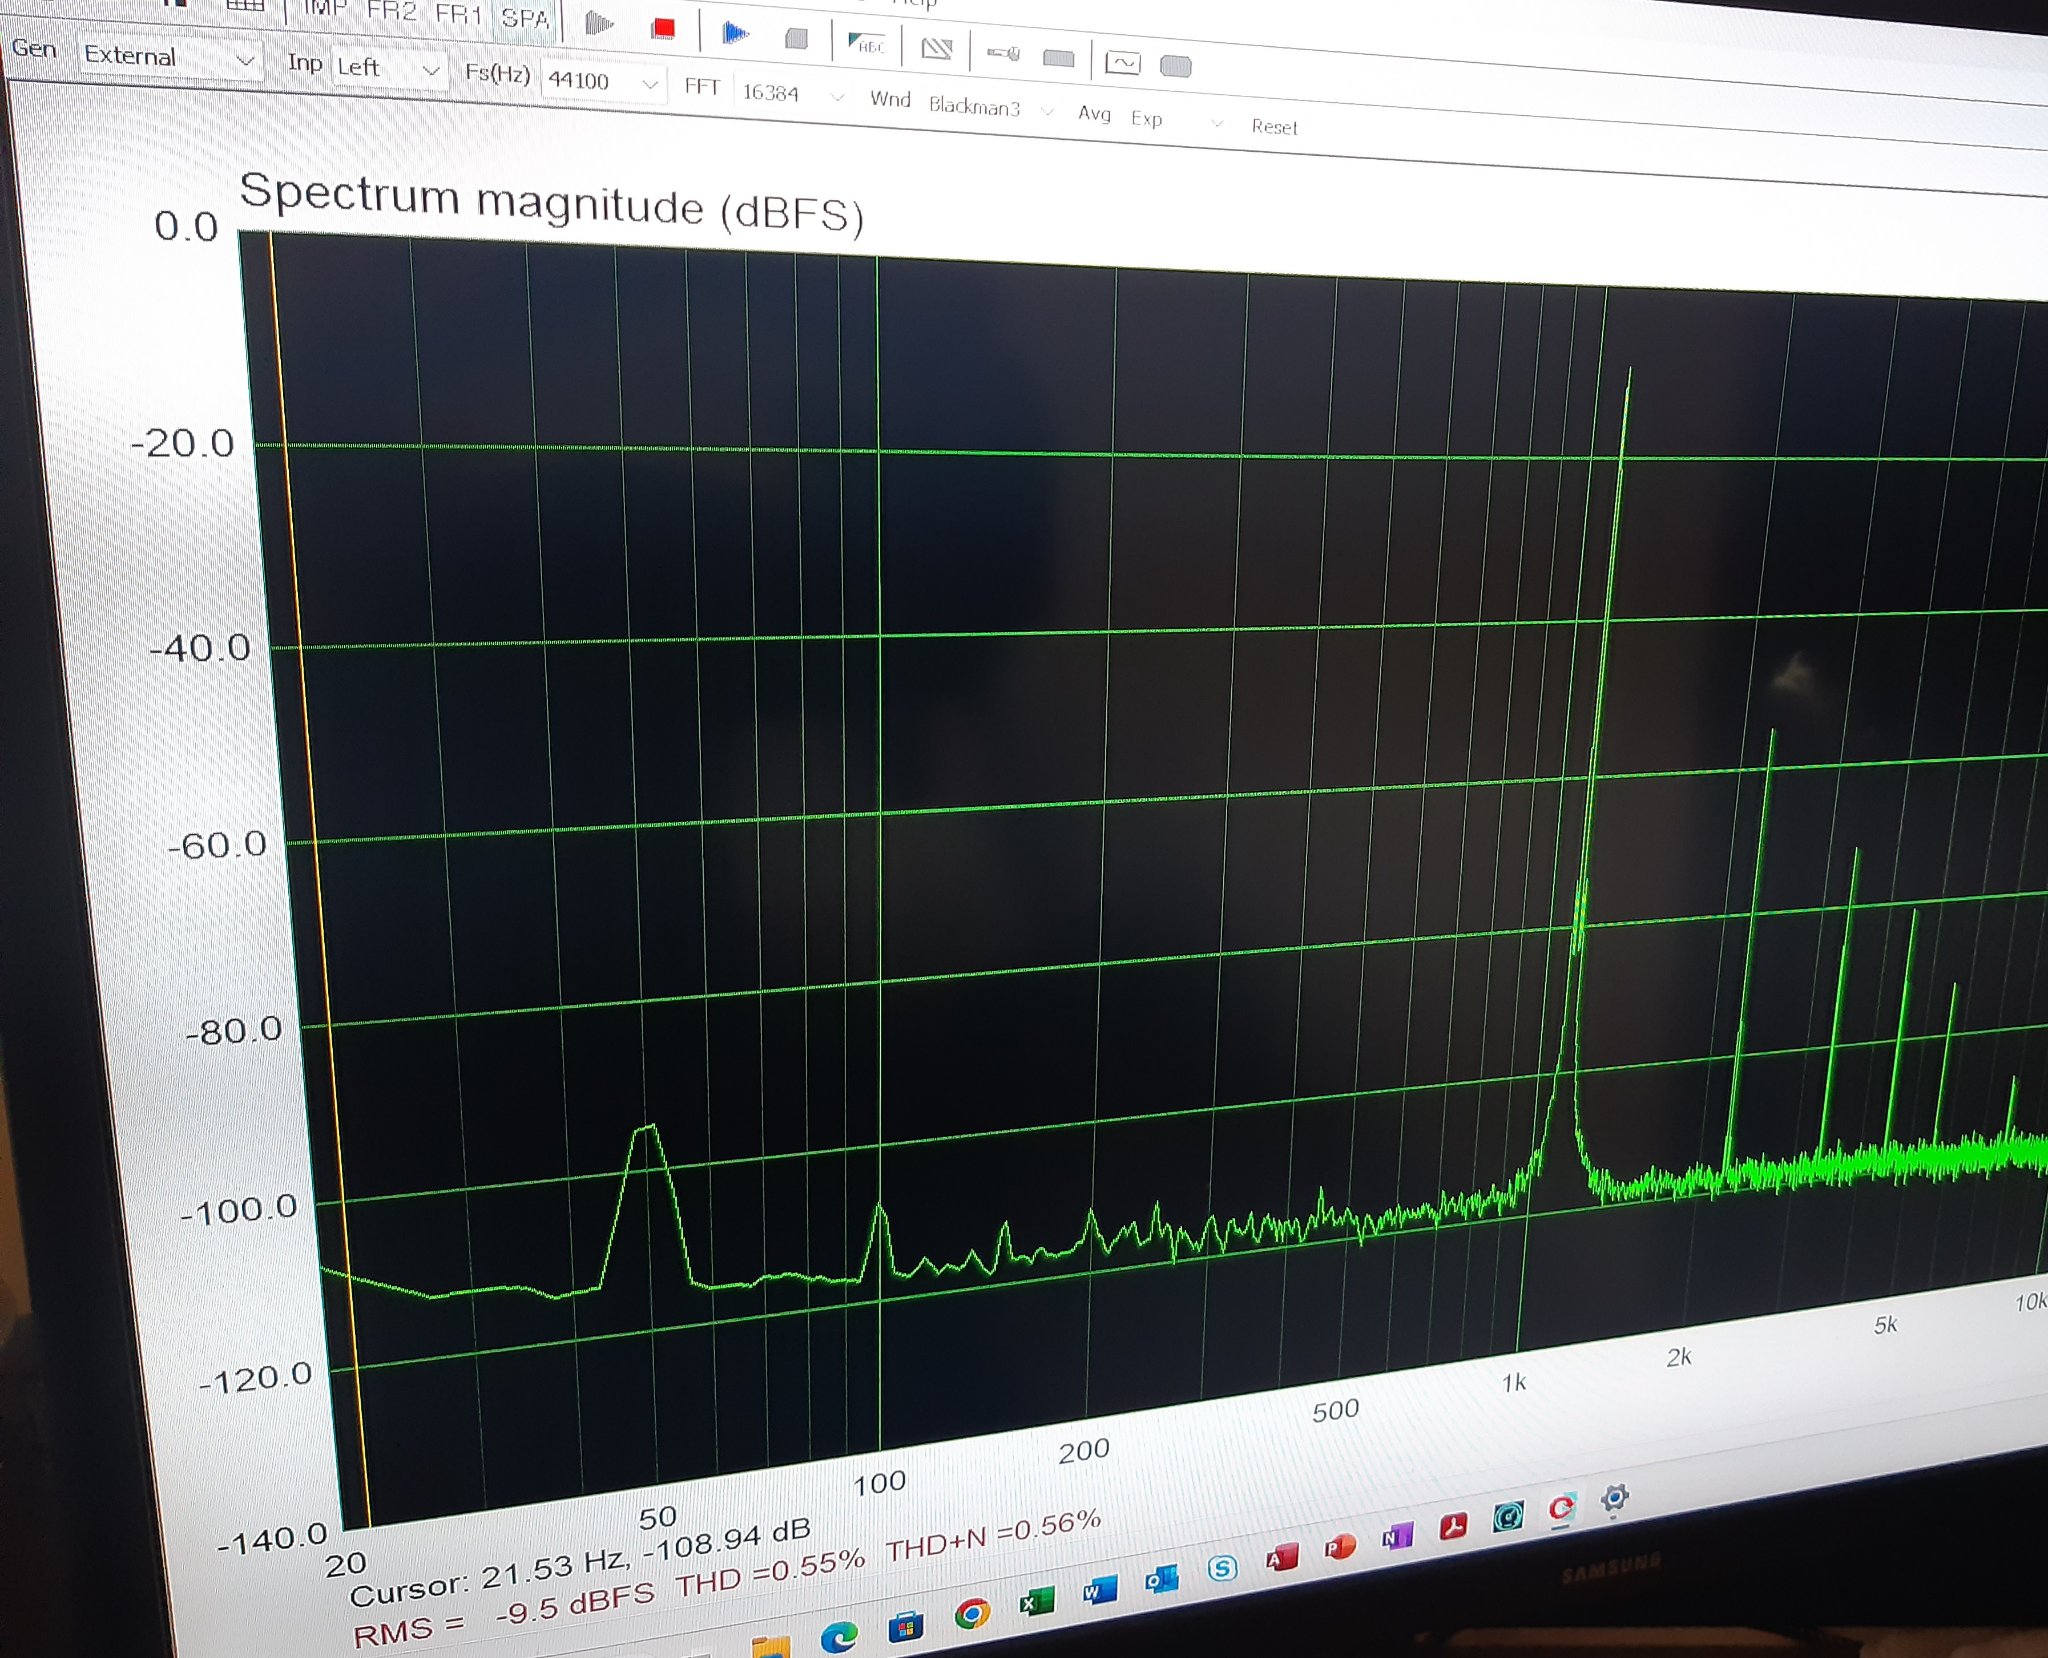Click the 'THD+N =0.56%' value
This screenshot has width=2048, height=1658.
click(x=993, y=1535)
